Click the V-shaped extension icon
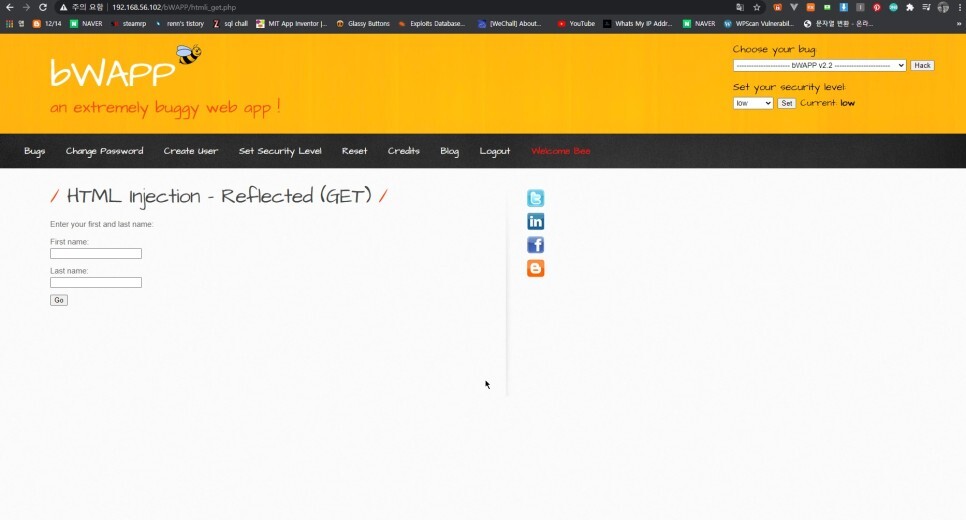This screenshot has width=966, height=520. click(794, 7)
